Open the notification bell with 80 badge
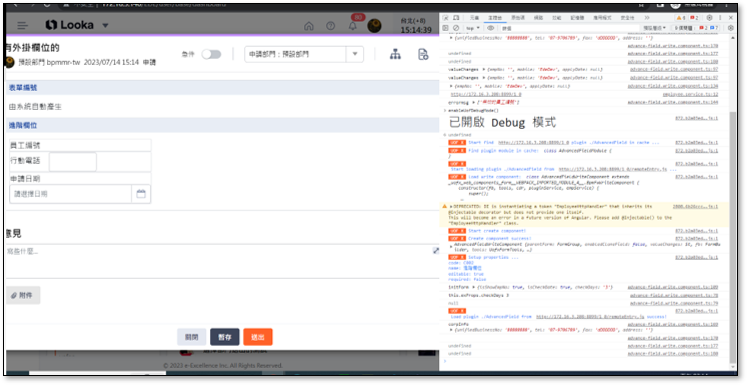 (353, 26)
